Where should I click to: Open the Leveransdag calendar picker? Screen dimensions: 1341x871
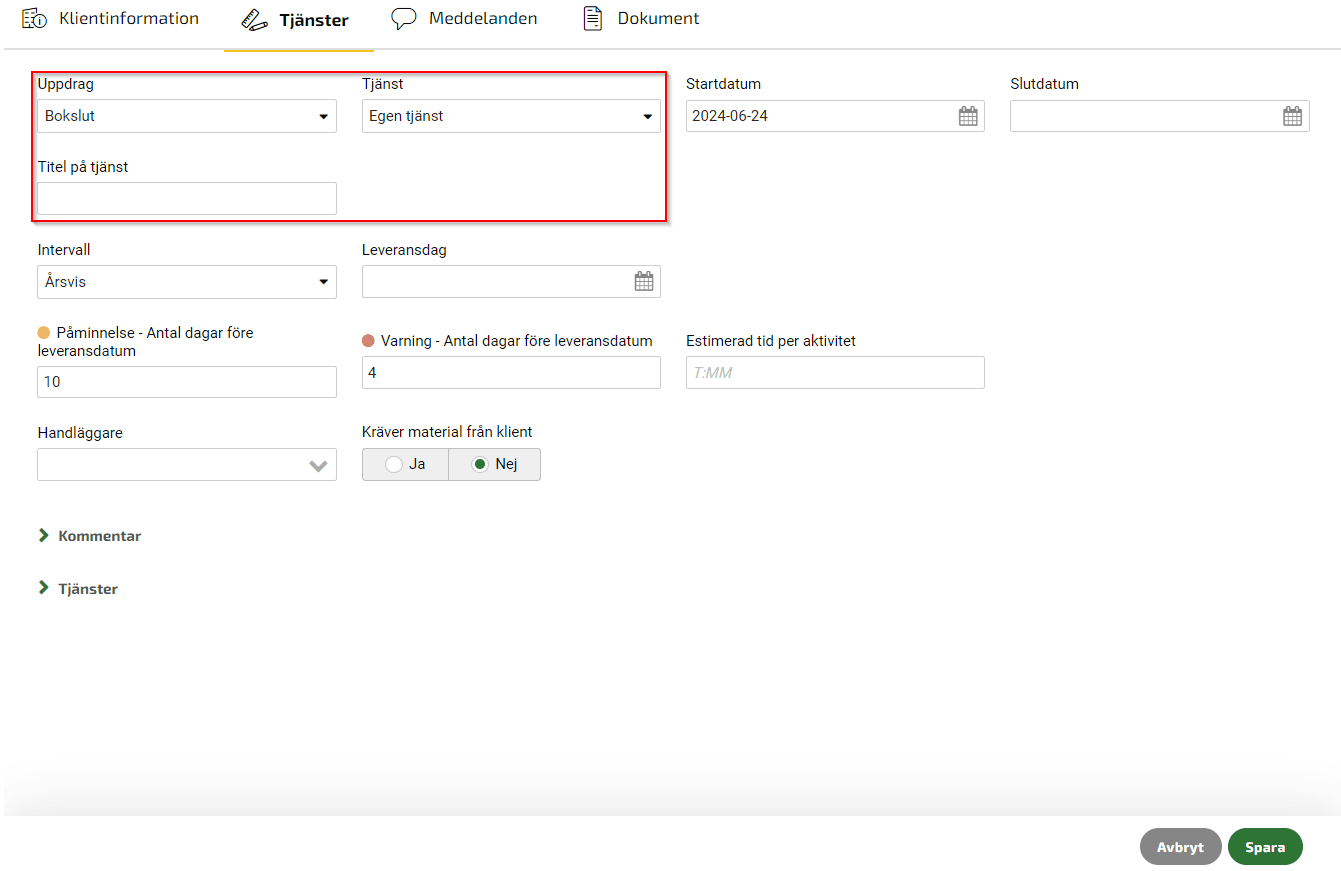[x=644, y=282]
